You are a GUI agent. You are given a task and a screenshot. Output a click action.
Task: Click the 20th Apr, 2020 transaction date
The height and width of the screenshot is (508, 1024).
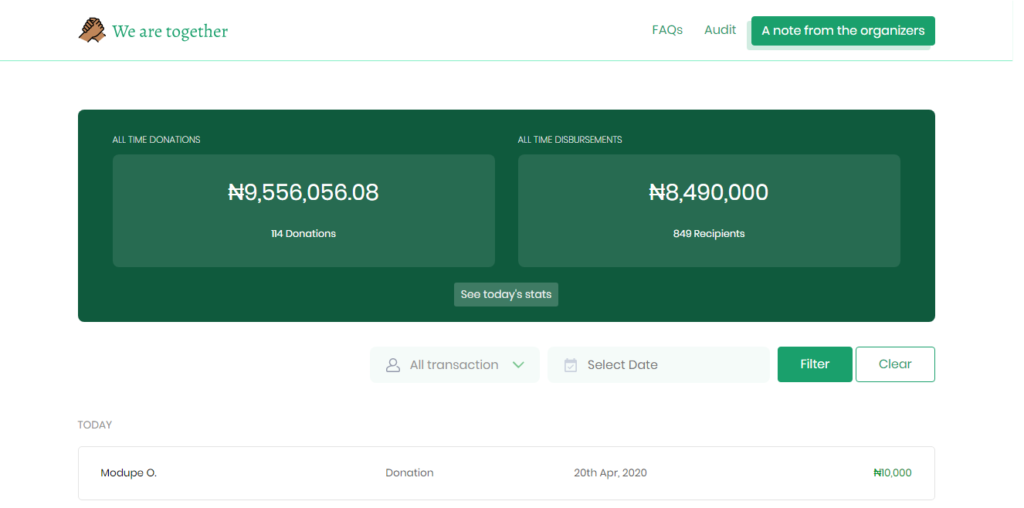[610, 473]
